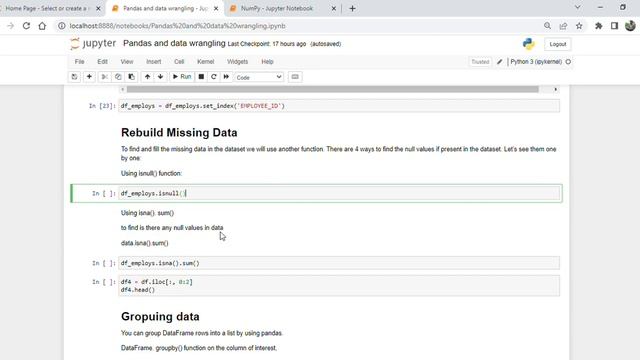Click the Last Checkpoint status text

[x=267, y=44]
